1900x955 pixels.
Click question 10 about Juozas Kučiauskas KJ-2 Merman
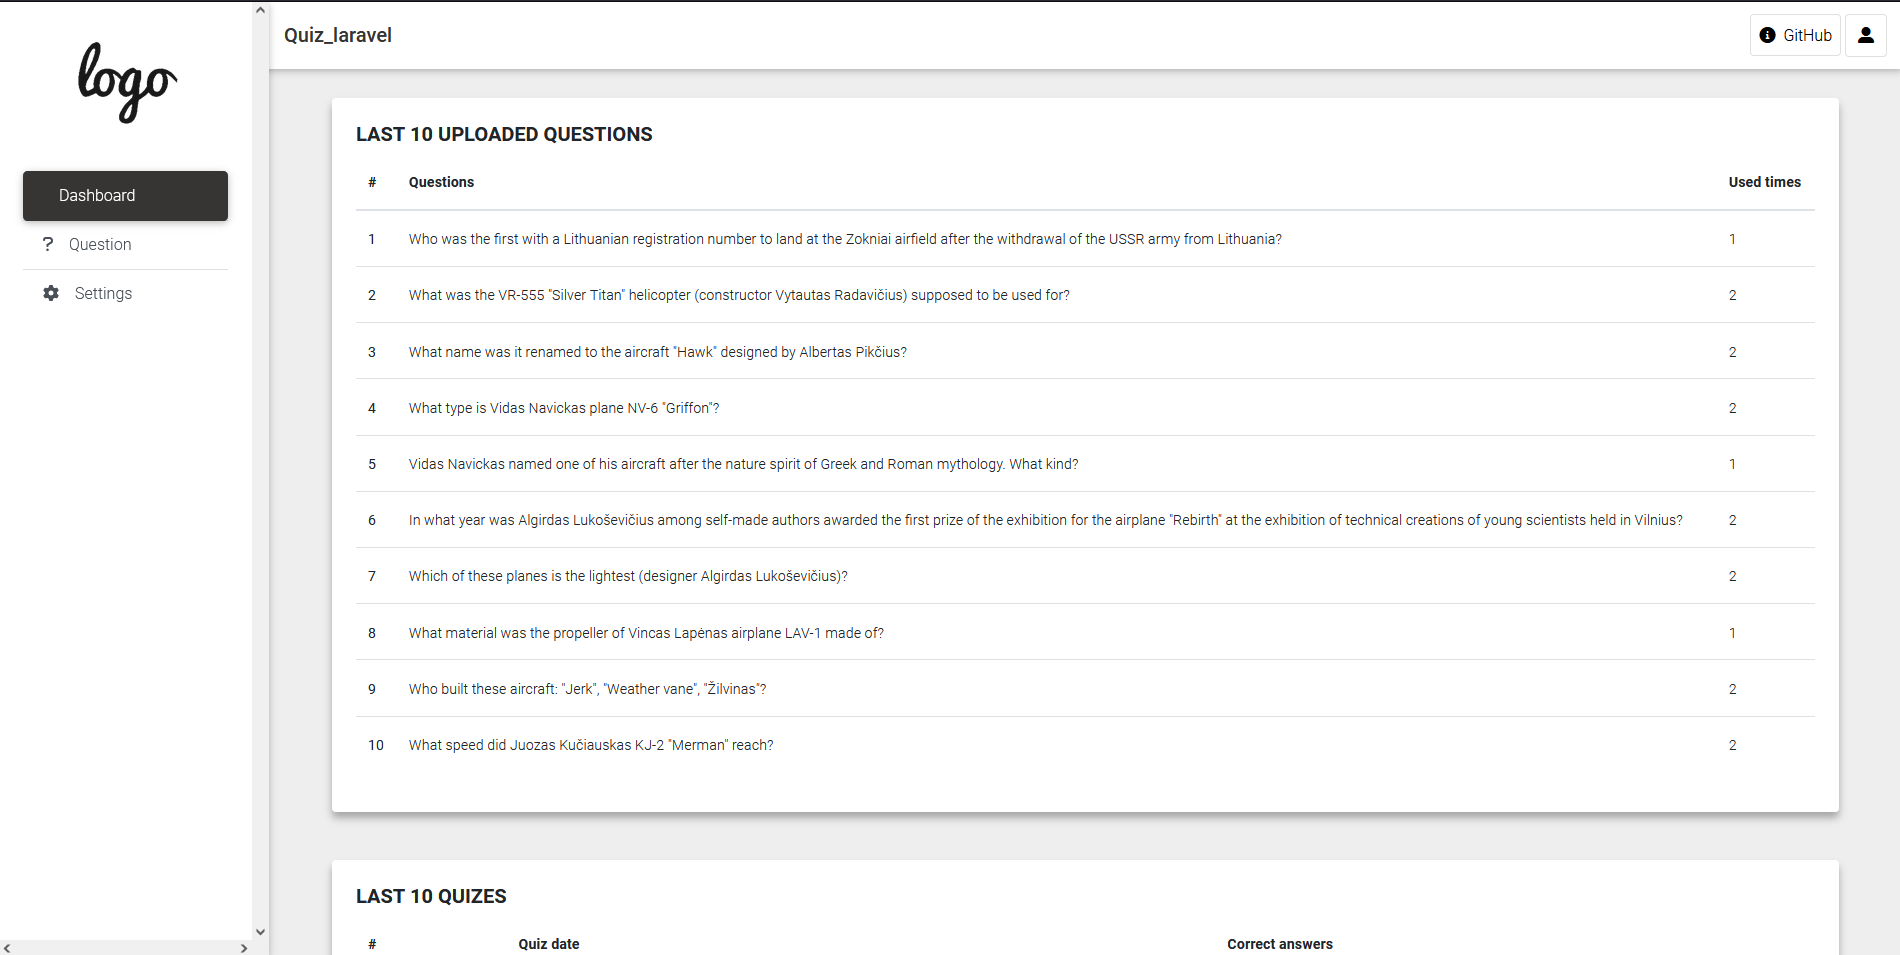tap(590, 745)
